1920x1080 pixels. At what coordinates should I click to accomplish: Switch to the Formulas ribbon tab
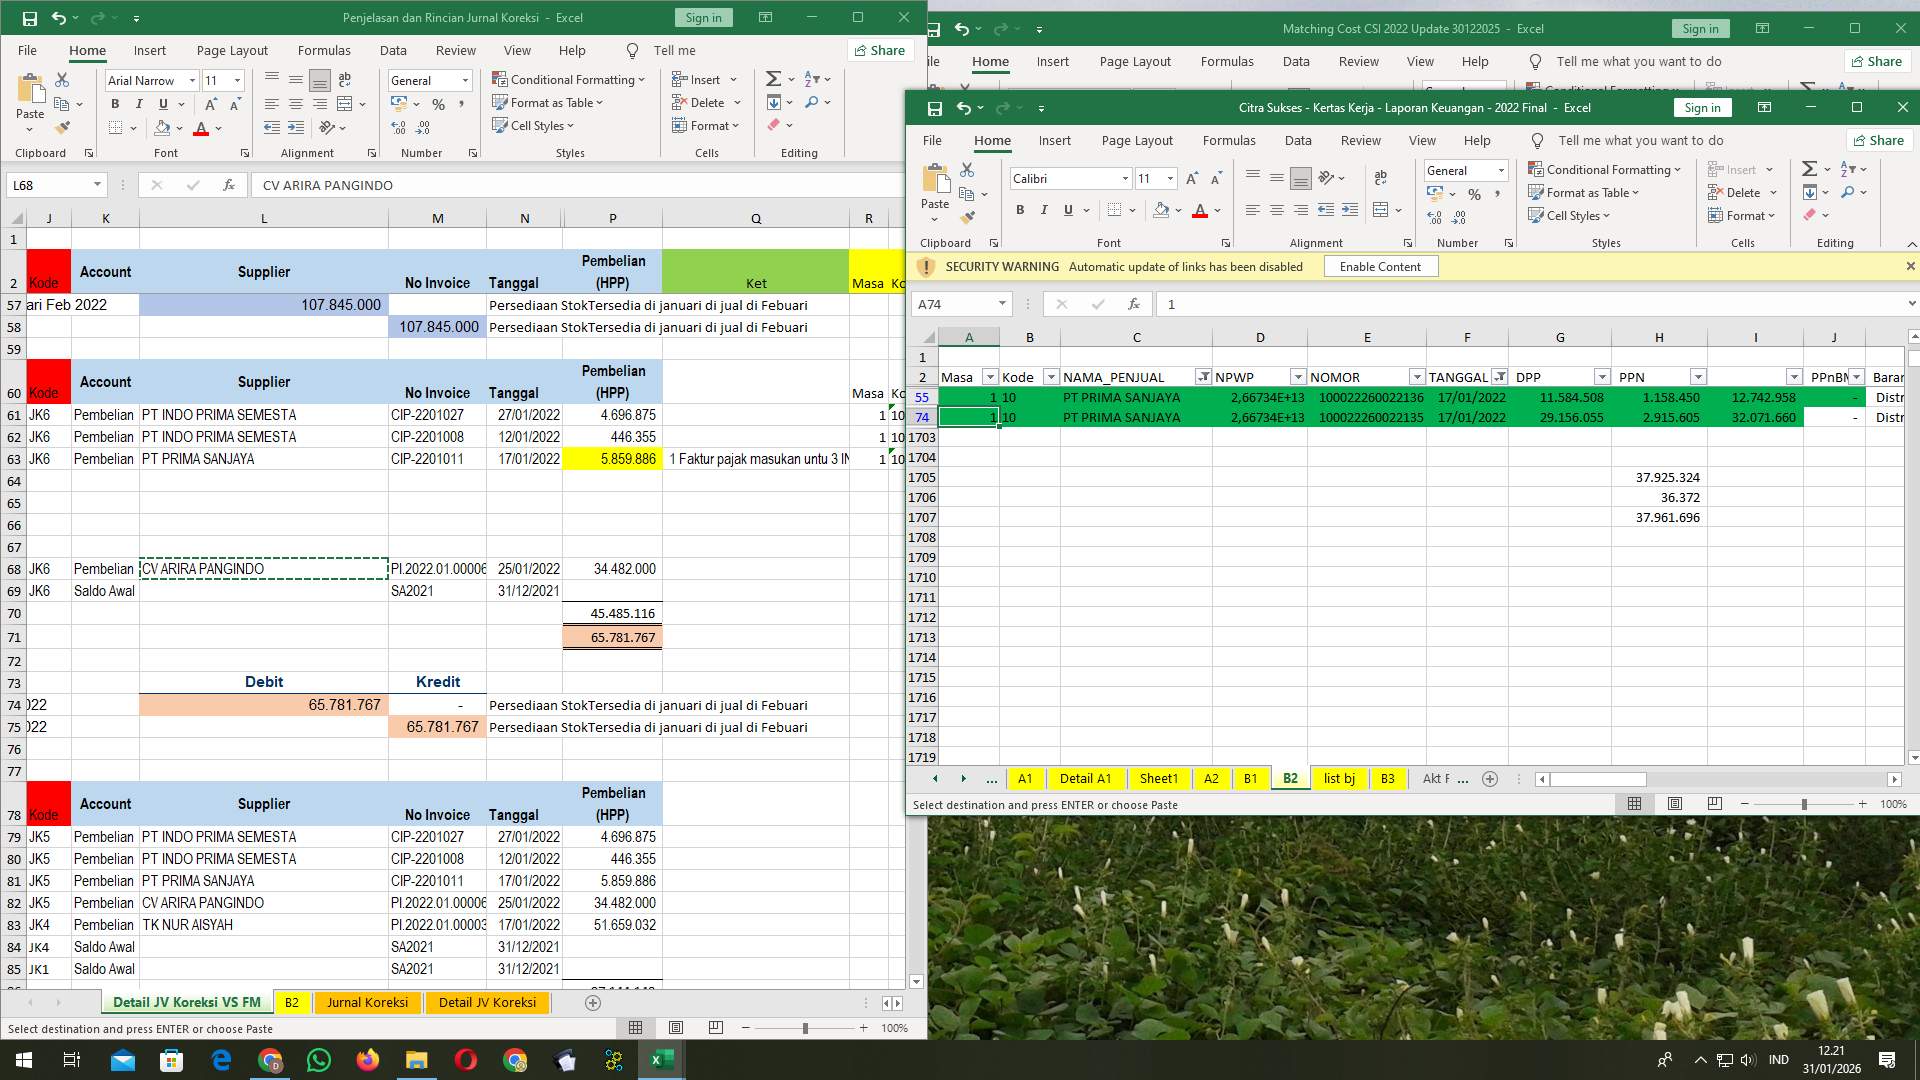click(1229, 140)
